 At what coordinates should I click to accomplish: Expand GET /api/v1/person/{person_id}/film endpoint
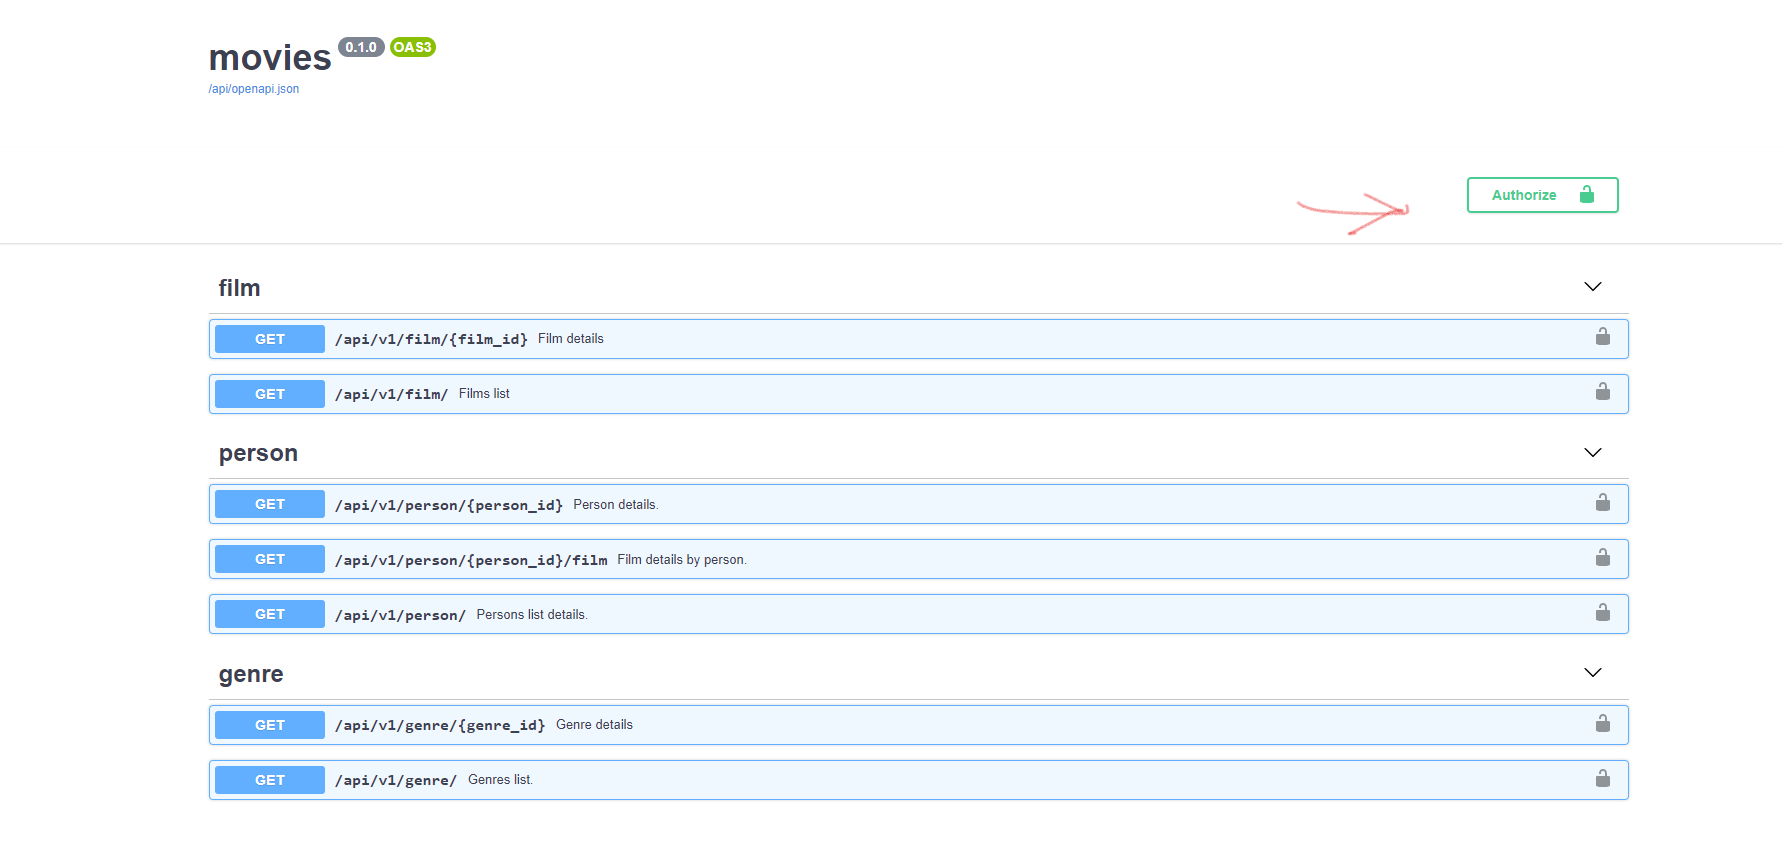(918, 559)
